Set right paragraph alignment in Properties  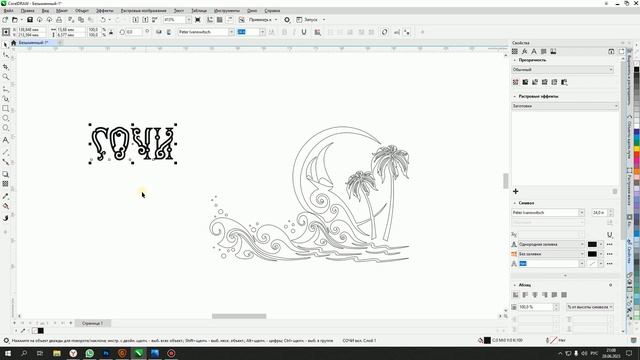click(544, 295)
